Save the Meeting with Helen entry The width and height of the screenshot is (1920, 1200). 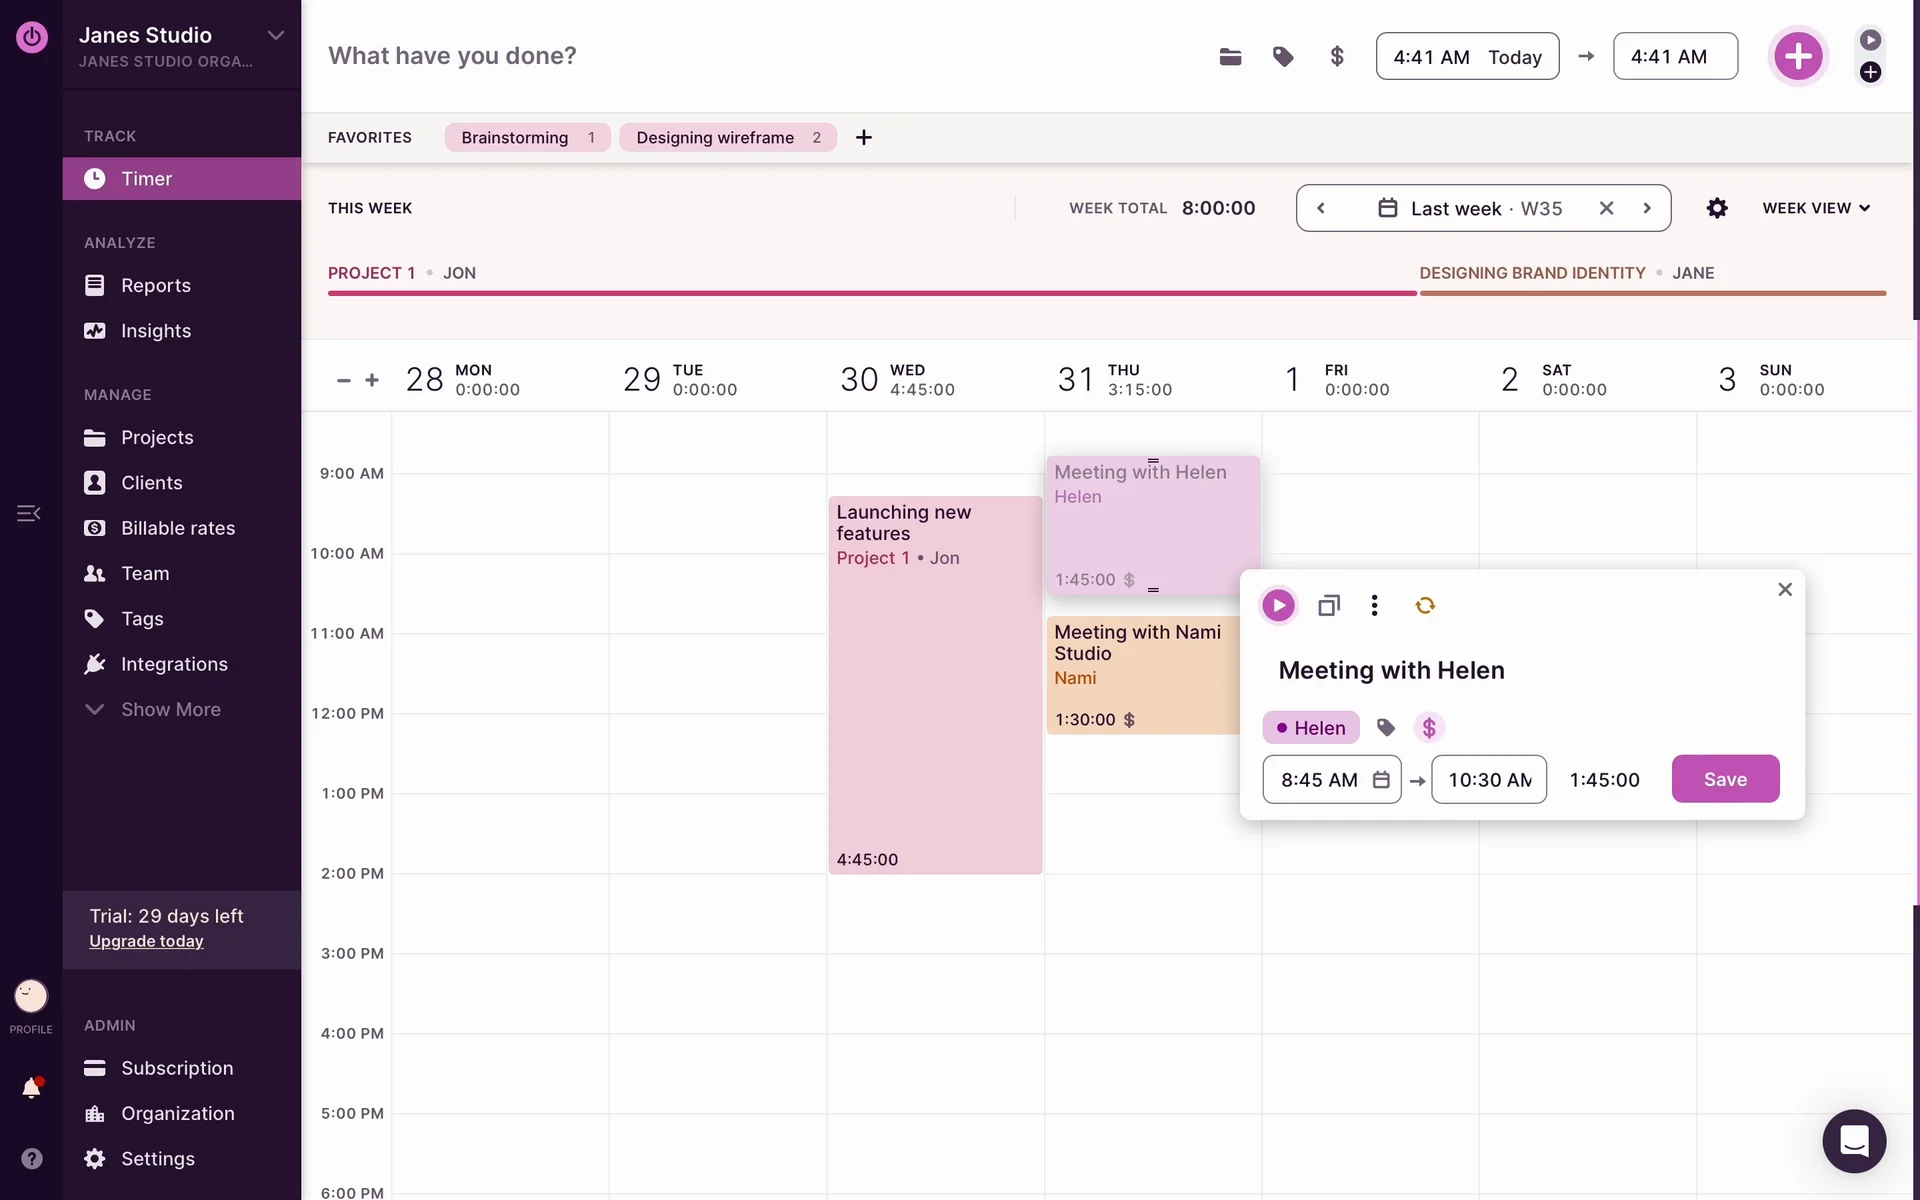pos(1725,779)
